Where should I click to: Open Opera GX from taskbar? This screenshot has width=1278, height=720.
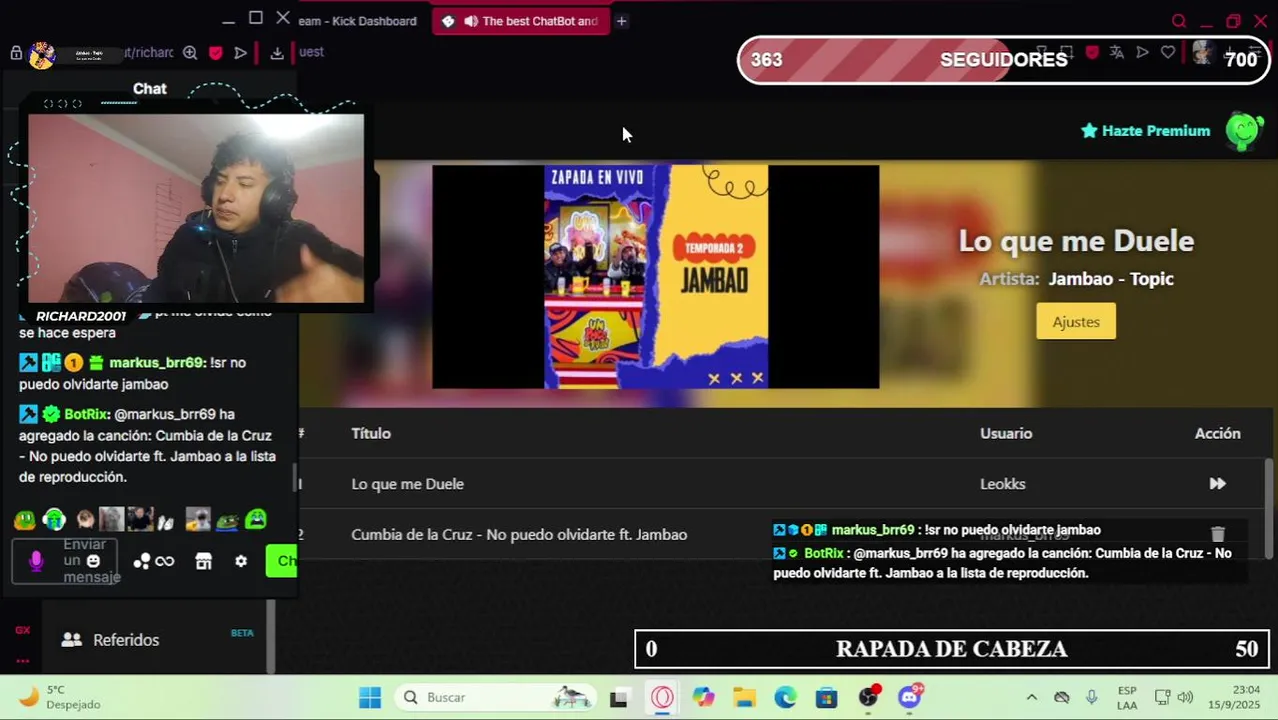point(662,698)
